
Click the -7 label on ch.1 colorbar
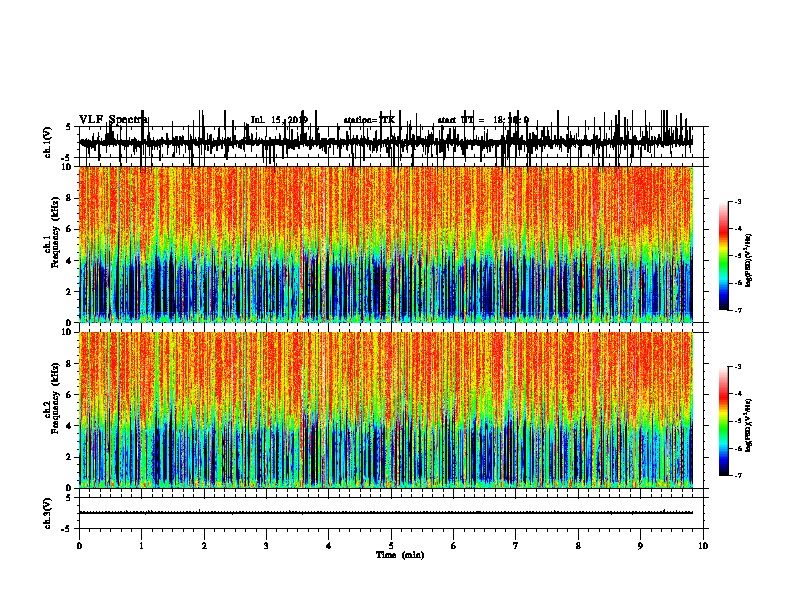pyautogui.click(x=738, y=310)
